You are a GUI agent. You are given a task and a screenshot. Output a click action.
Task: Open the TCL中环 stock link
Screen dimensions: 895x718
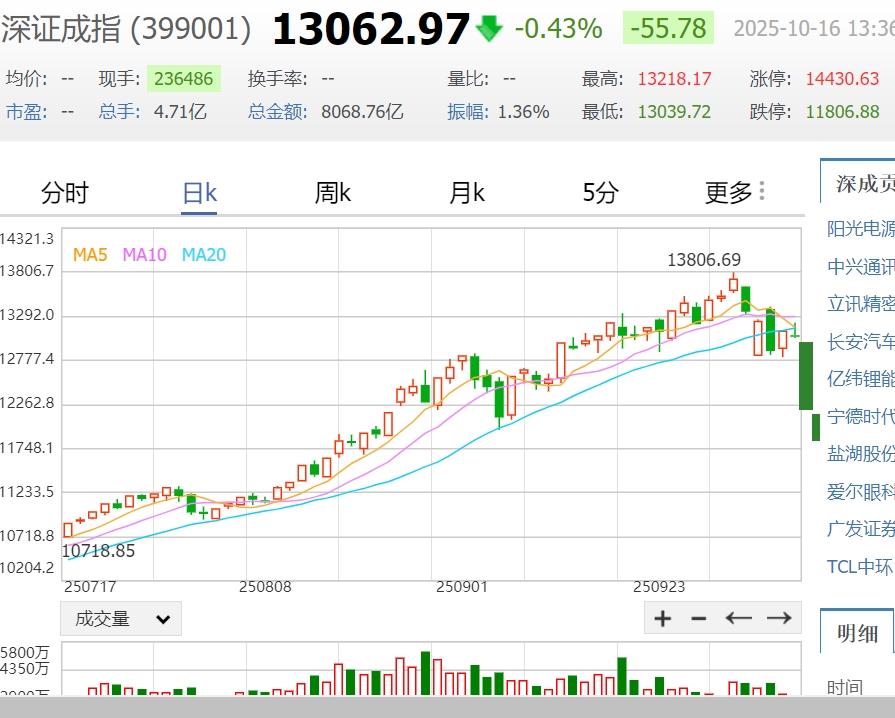point(860,566)
